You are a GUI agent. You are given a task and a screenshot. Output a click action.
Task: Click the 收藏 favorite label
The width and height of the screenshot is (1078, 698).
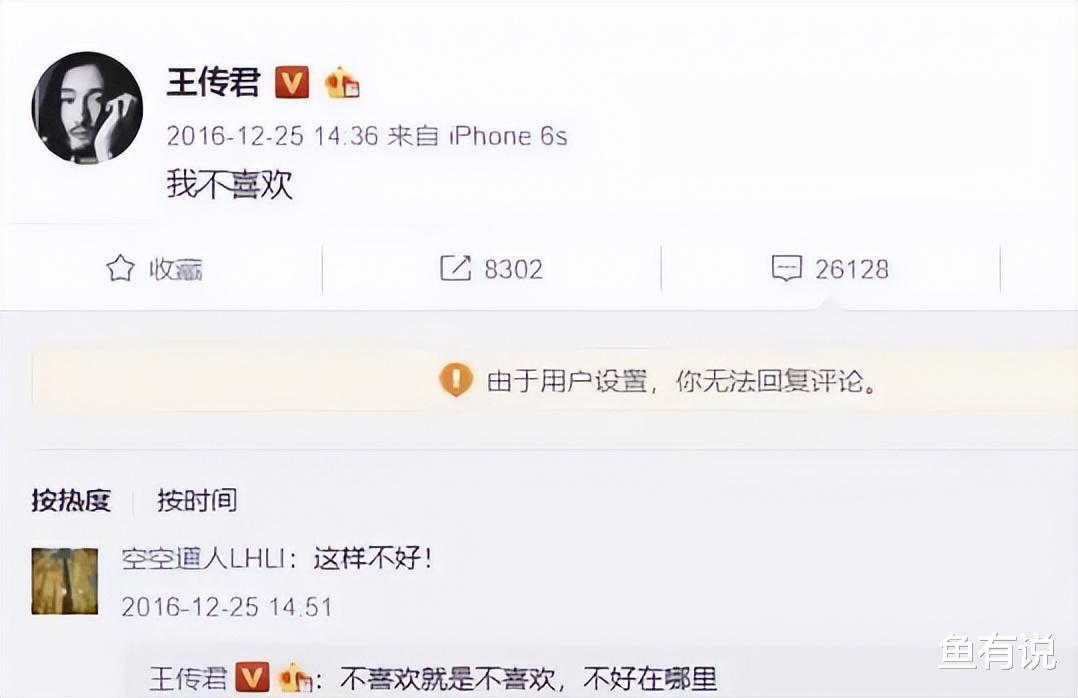pyautogui.click(x=176, y=269)
